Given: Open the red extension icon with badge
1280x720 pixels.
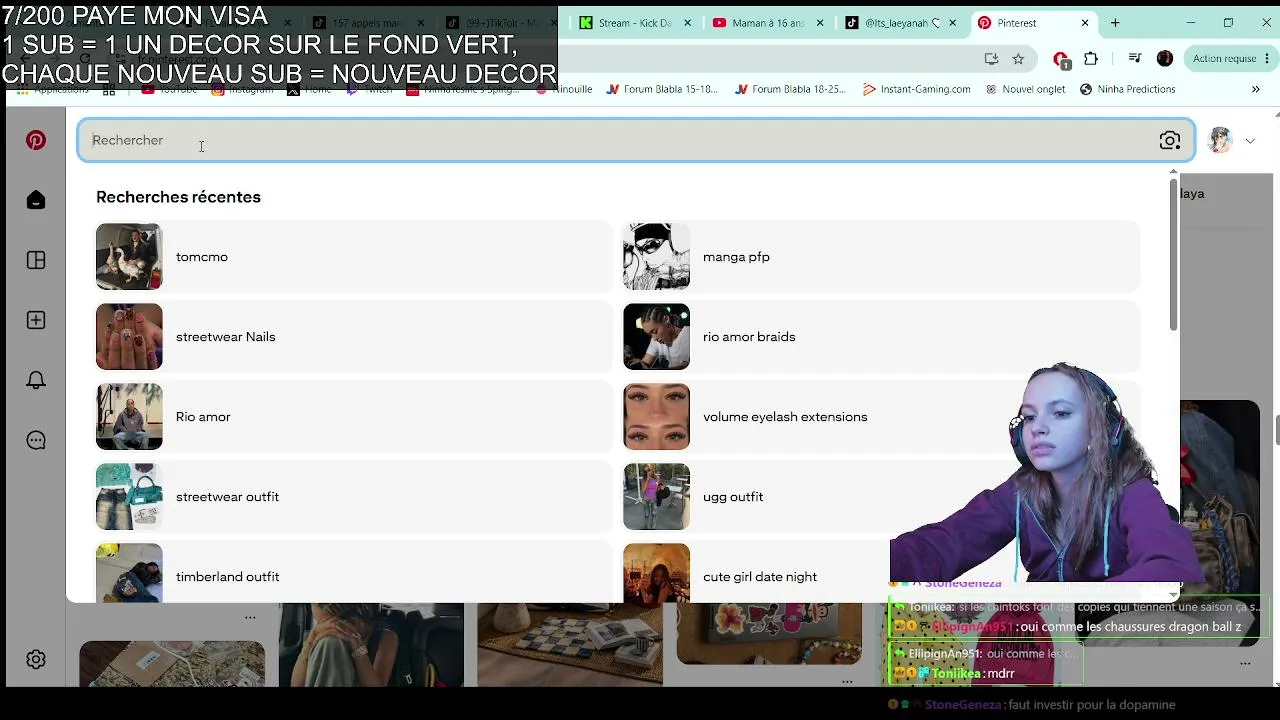Looking at the screenshot, I should click(x=1061, y=60).
